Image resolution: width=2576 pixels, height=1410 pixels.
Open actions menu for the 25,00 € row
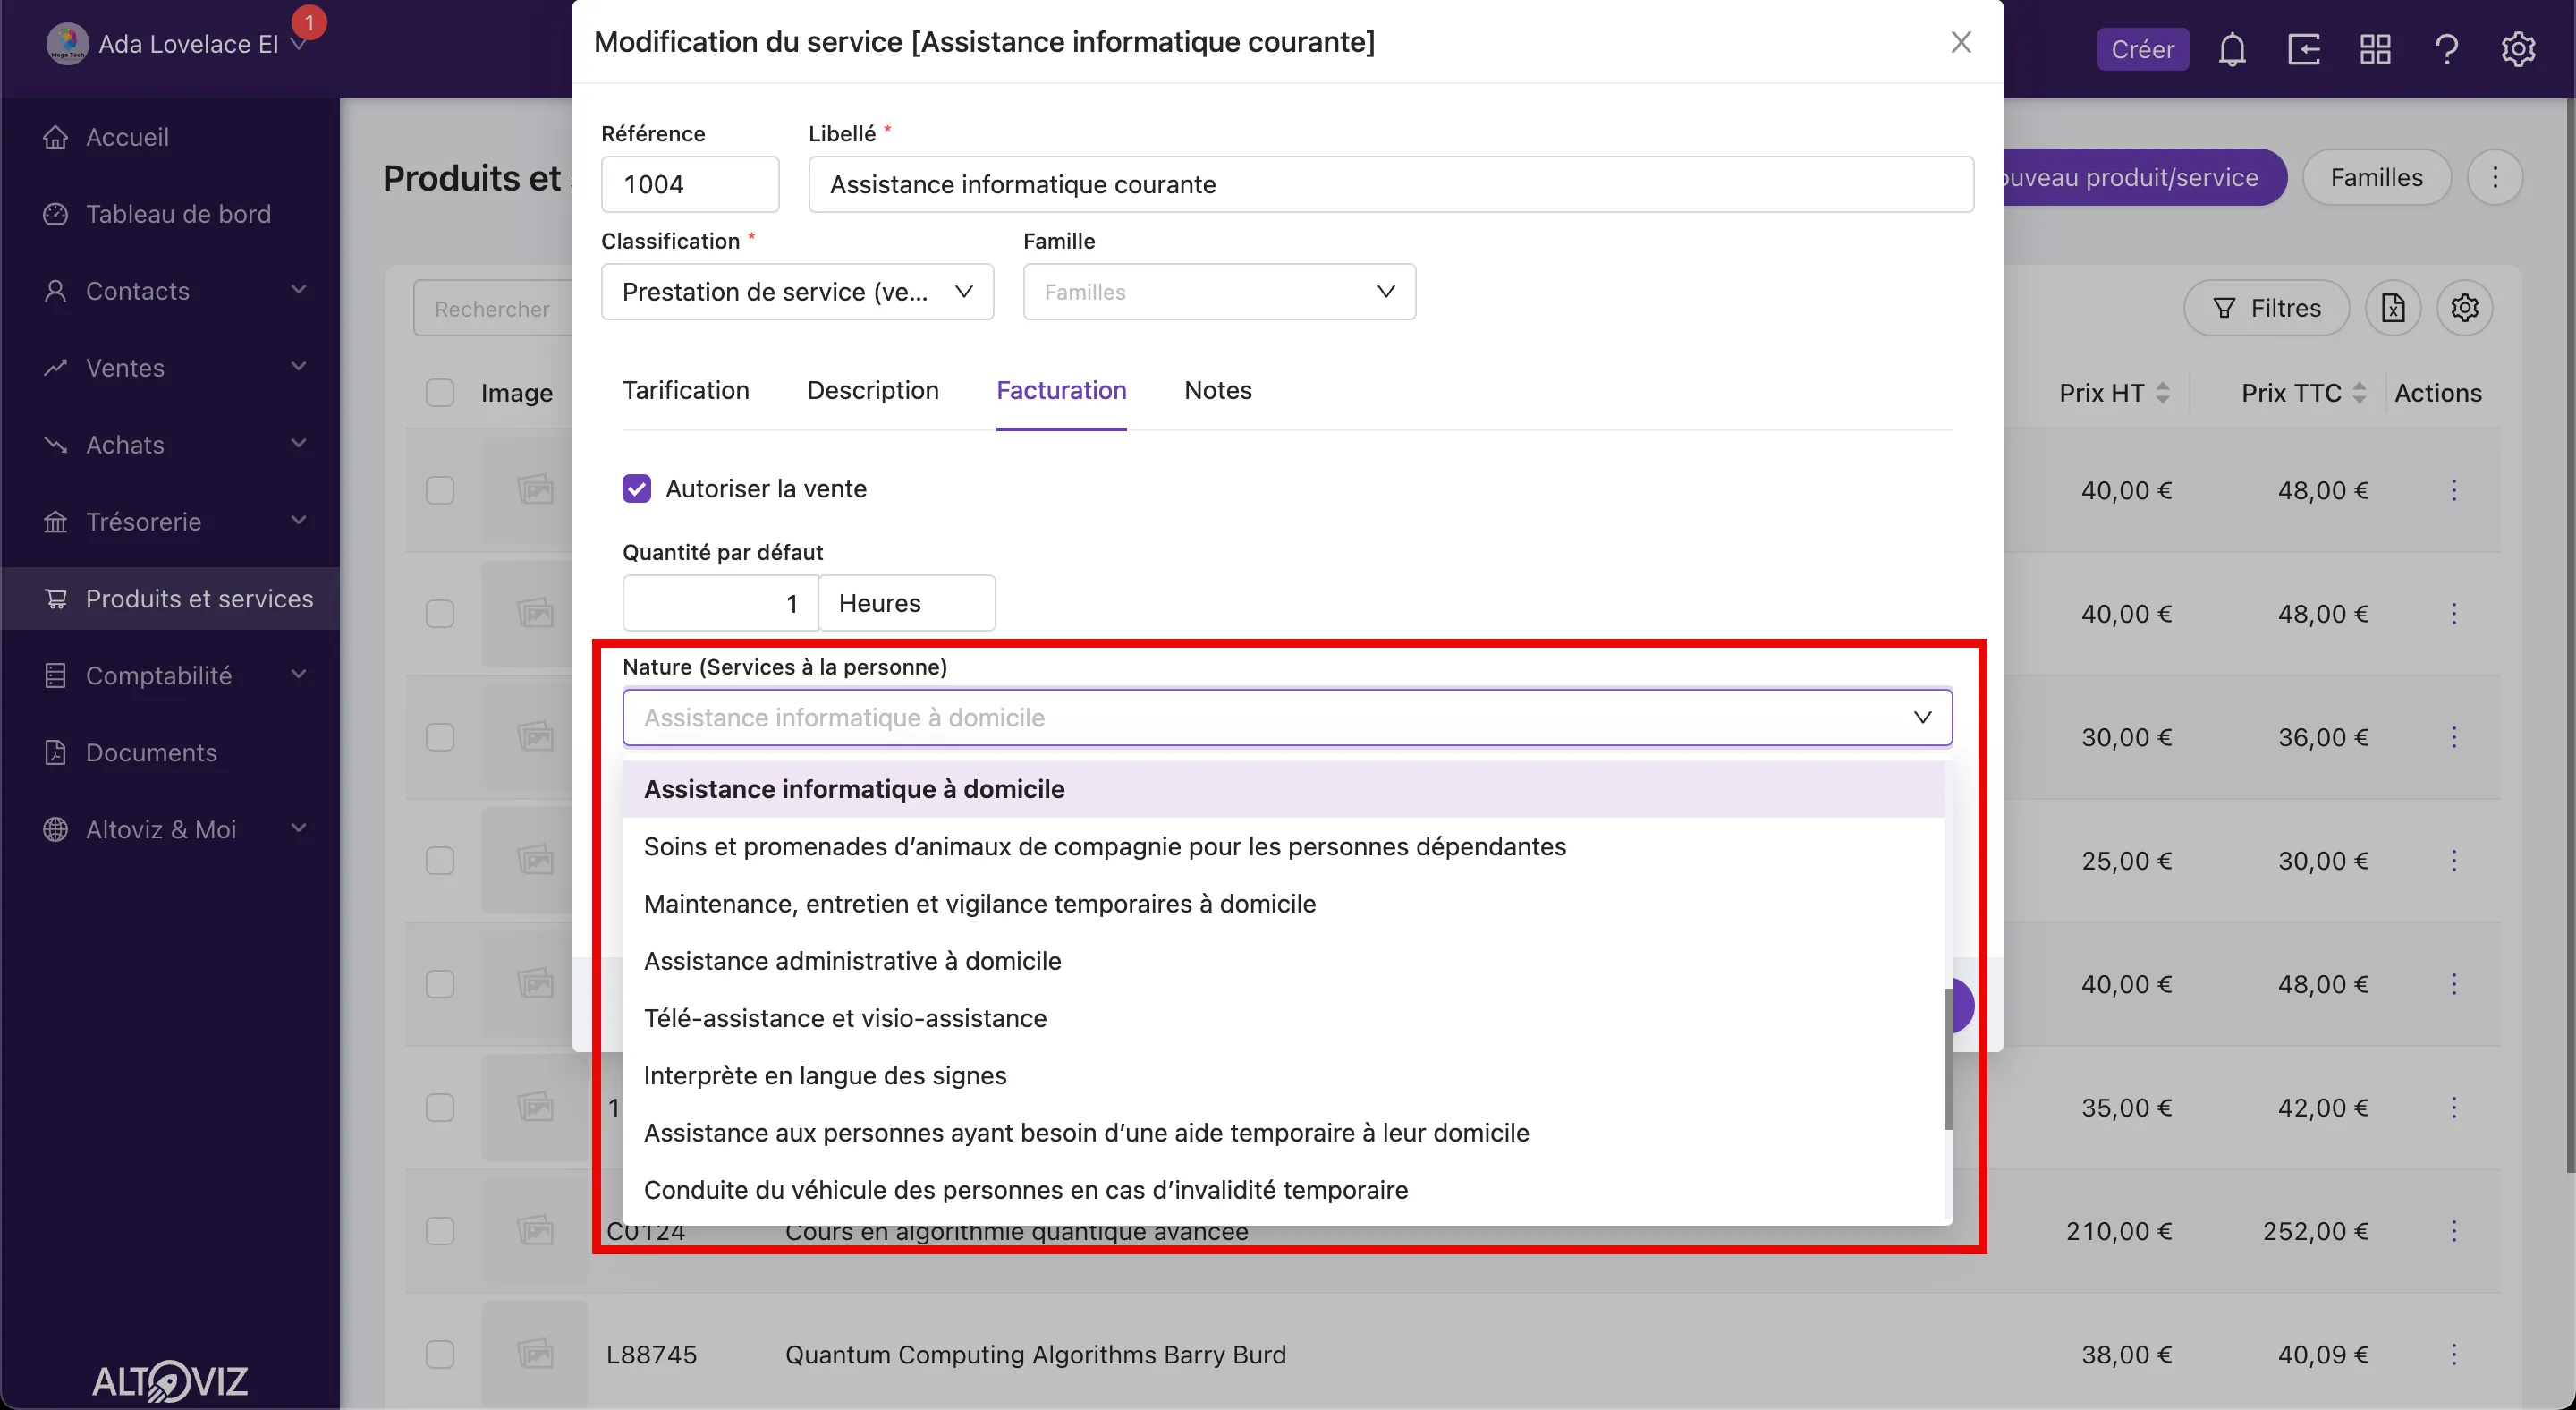coord(2454,861)
